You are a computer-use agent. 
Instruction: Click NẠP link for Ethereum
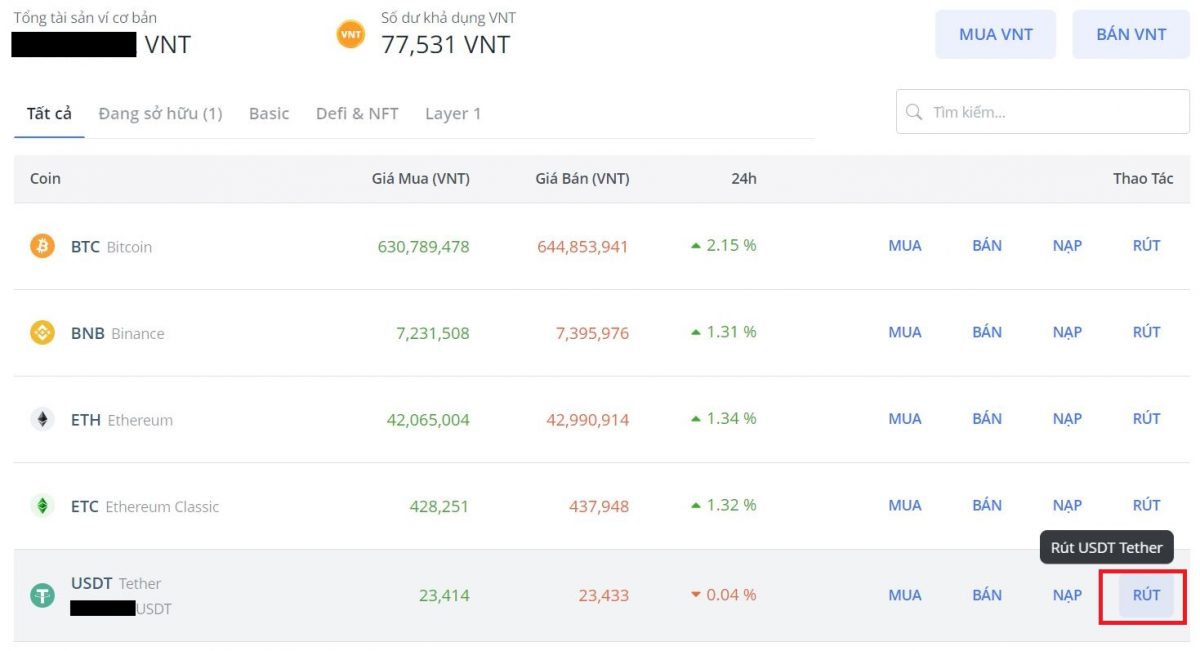coord(1067,420)
